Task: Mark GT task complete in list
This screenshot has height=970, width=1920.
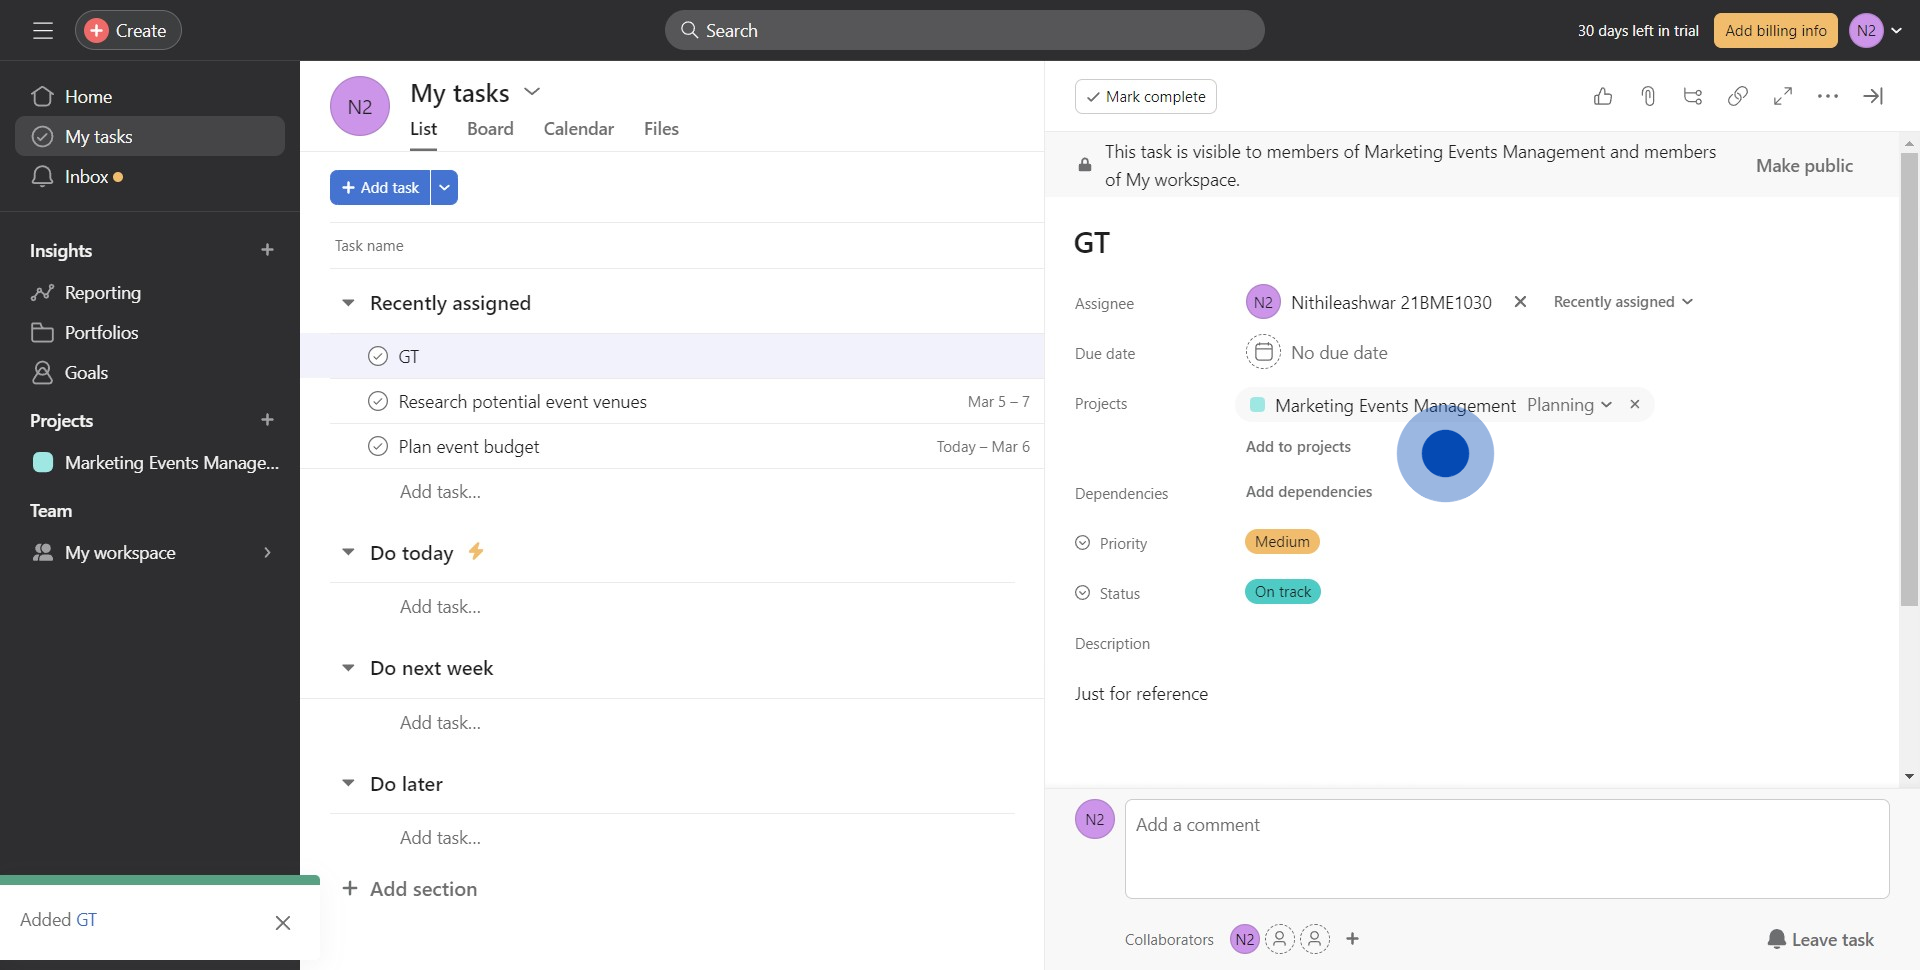Action: coord(378,356)
